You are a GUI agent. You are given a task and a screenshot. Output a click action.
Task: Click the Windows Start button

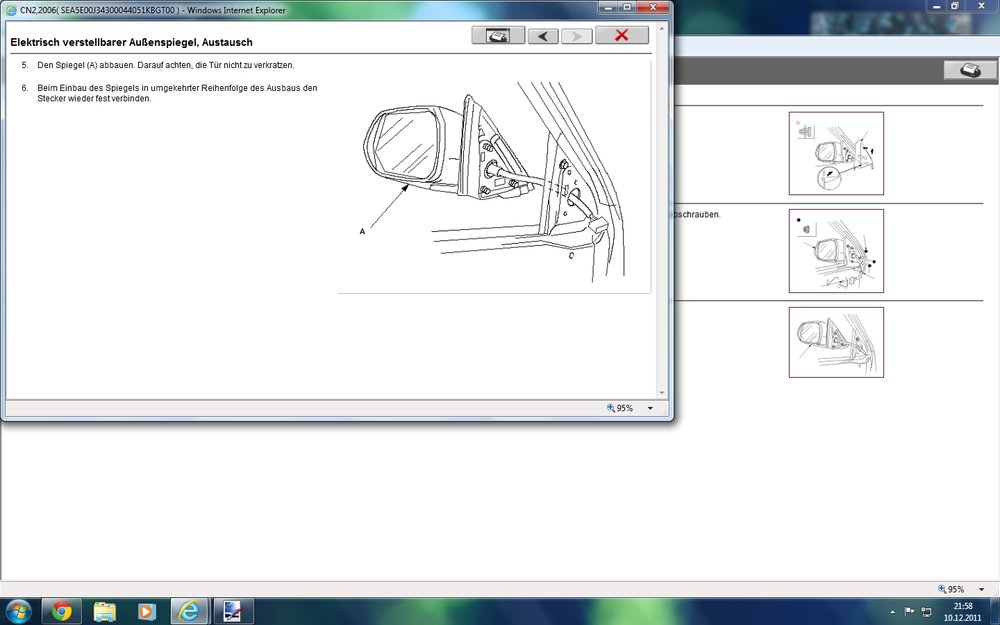(x=18, y=610)
